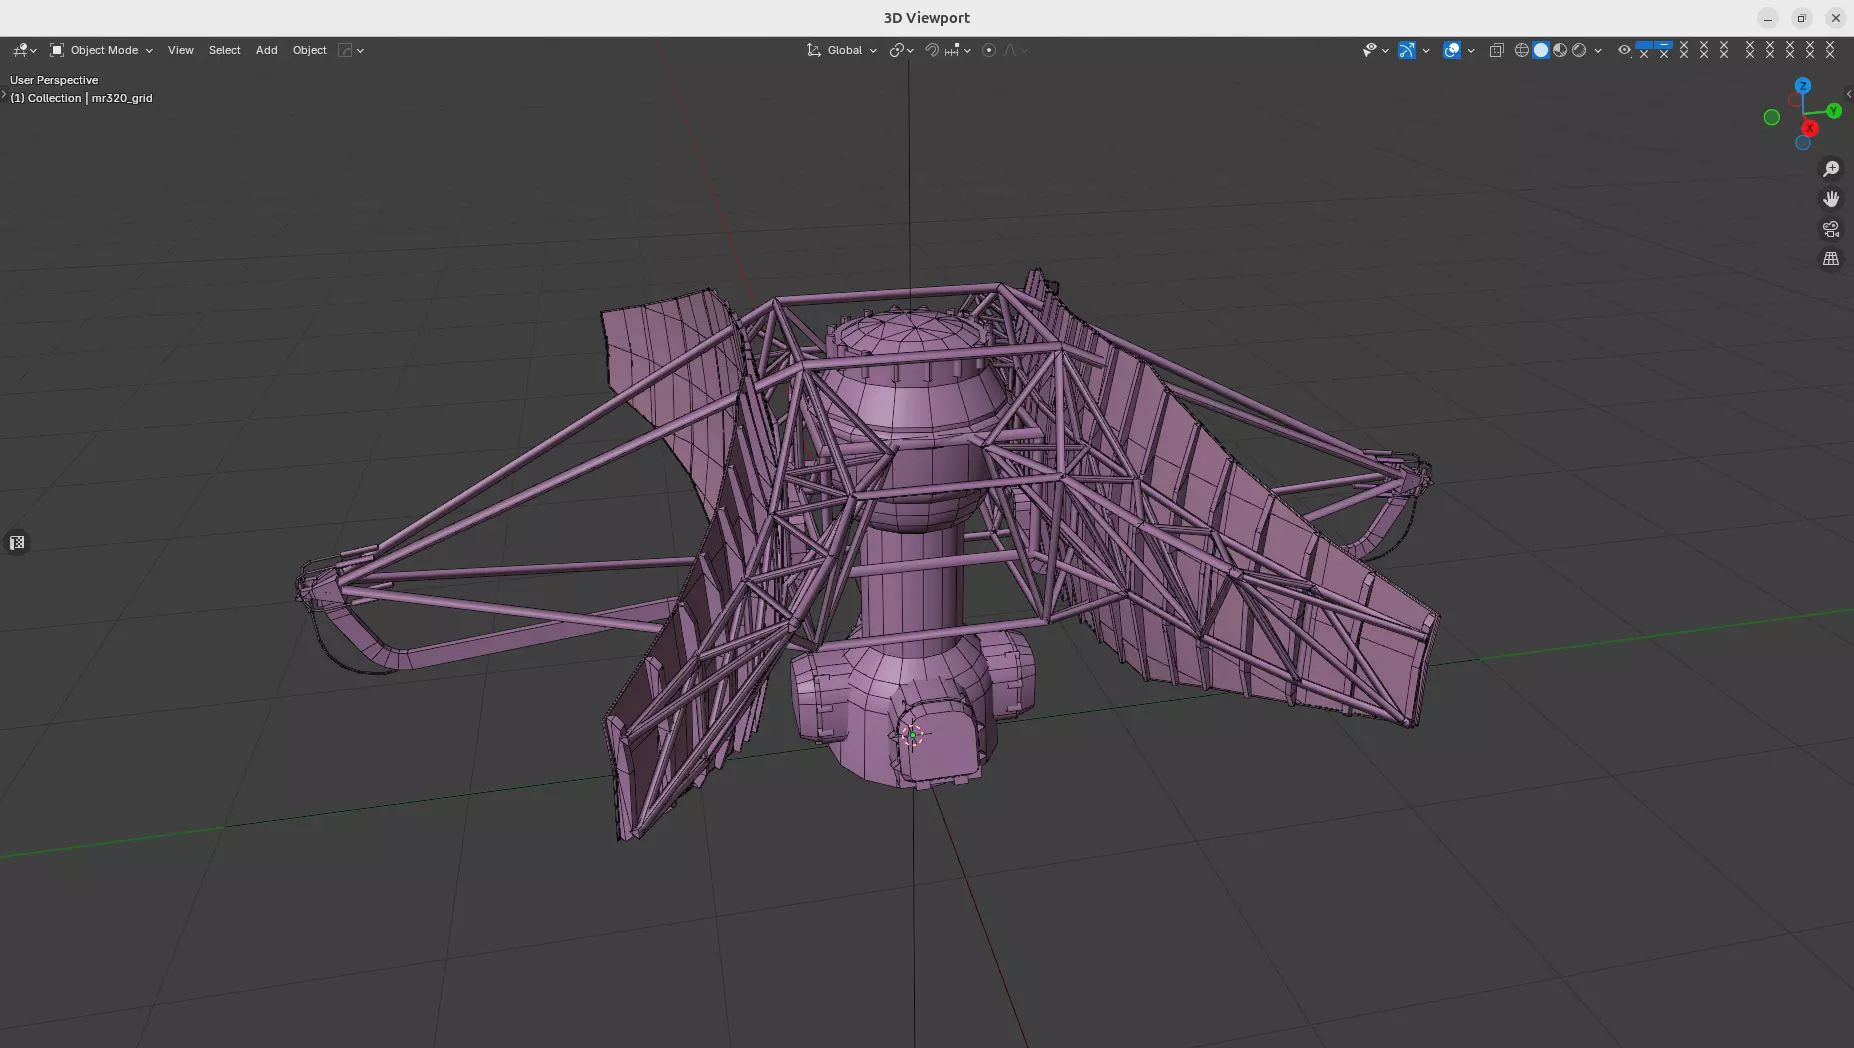
Task: Toggle show gizmos button
Action: point(1407,50)
